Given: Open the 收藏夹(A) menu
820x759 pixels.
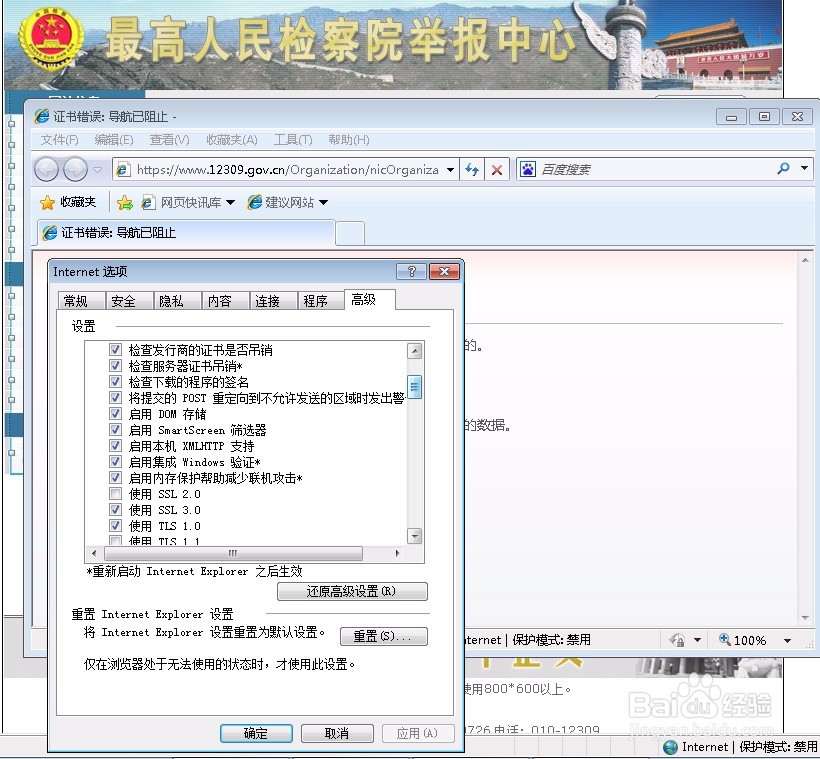Looking at the screenshot, I should coord(232,140).
